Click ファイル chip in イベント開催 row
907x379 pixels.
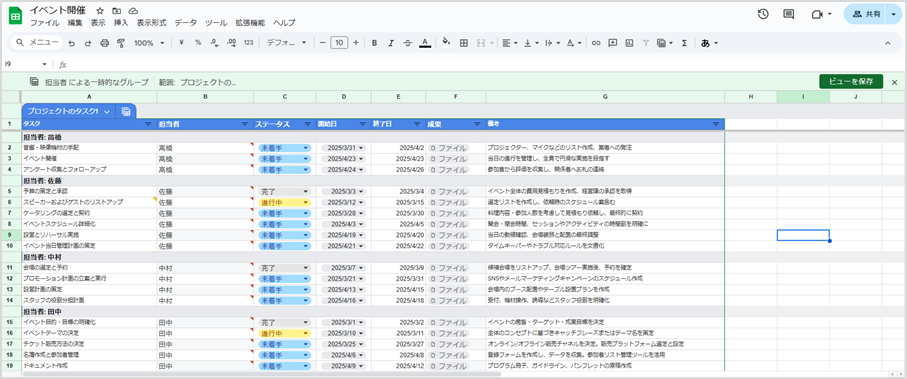pos(448,159)
